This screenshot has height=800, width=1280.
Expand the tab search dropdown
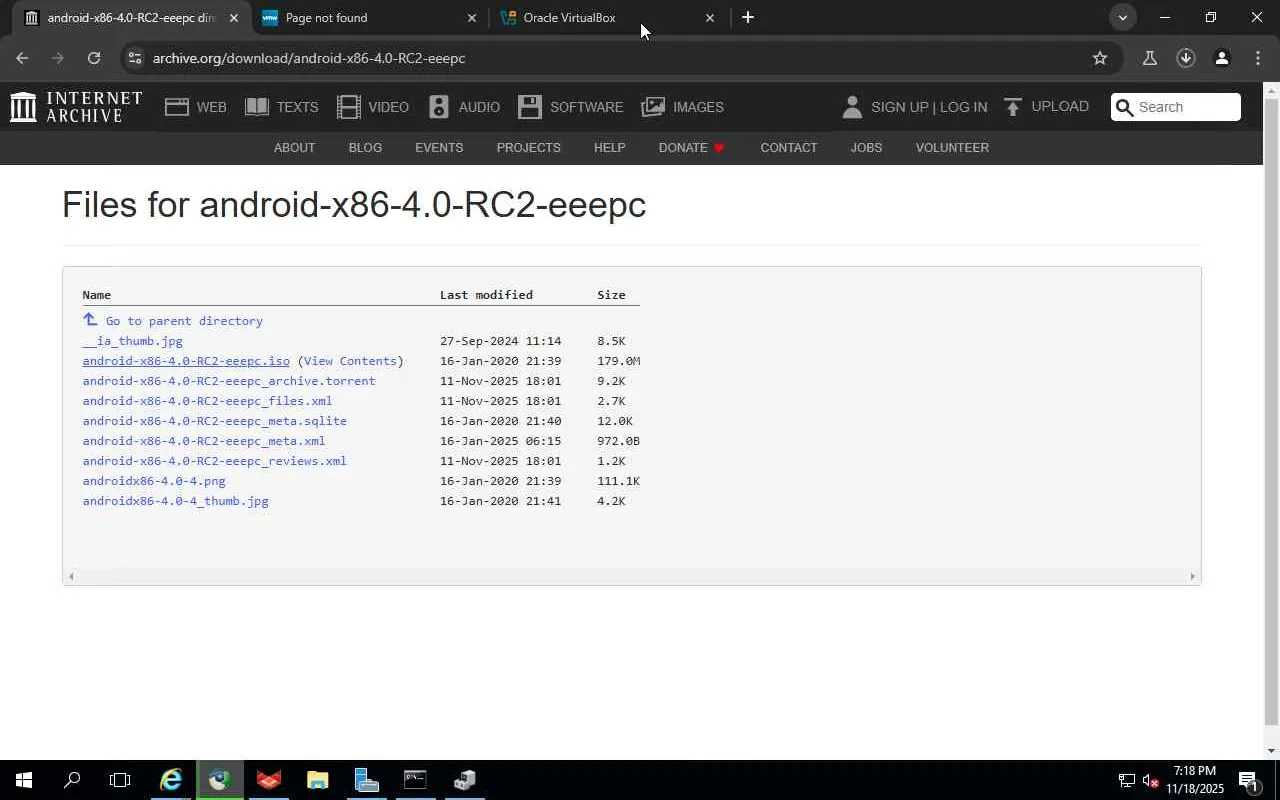click(x=1123, y=17)
